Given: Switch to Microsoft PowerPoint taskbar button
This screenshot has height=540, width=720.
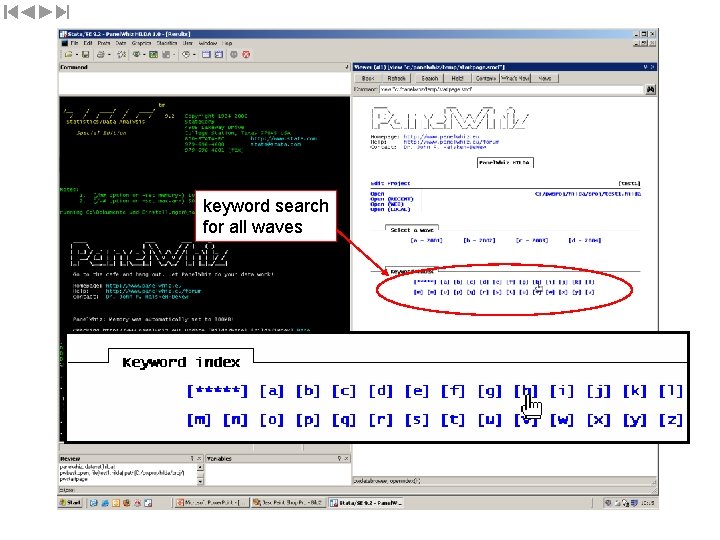Looking at the screenshot, I should [x=212, y=503].
